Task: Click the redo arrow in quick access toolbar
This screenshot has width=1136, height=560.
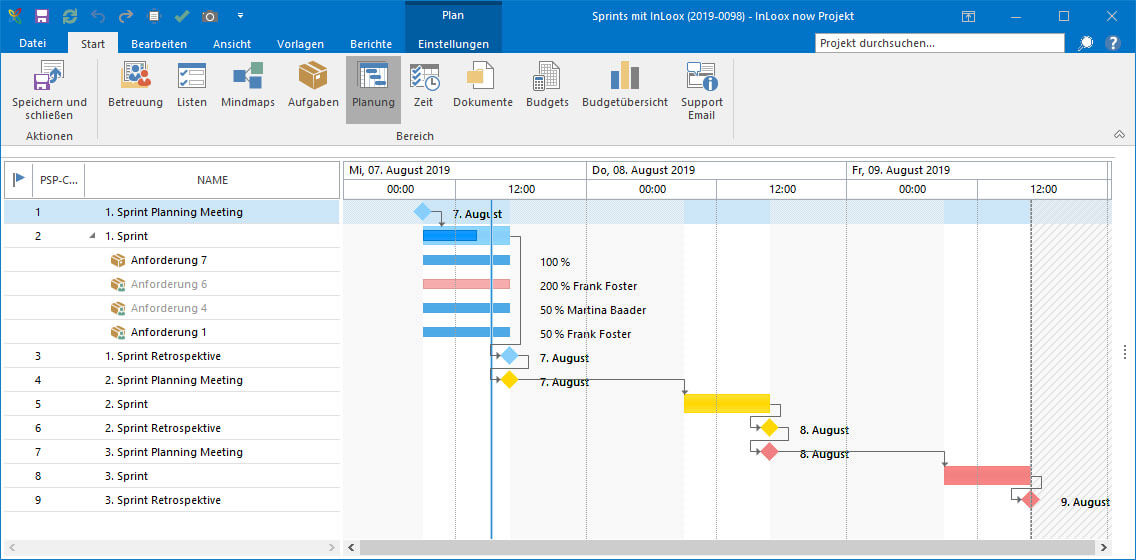Action: (x=126, y=16)
